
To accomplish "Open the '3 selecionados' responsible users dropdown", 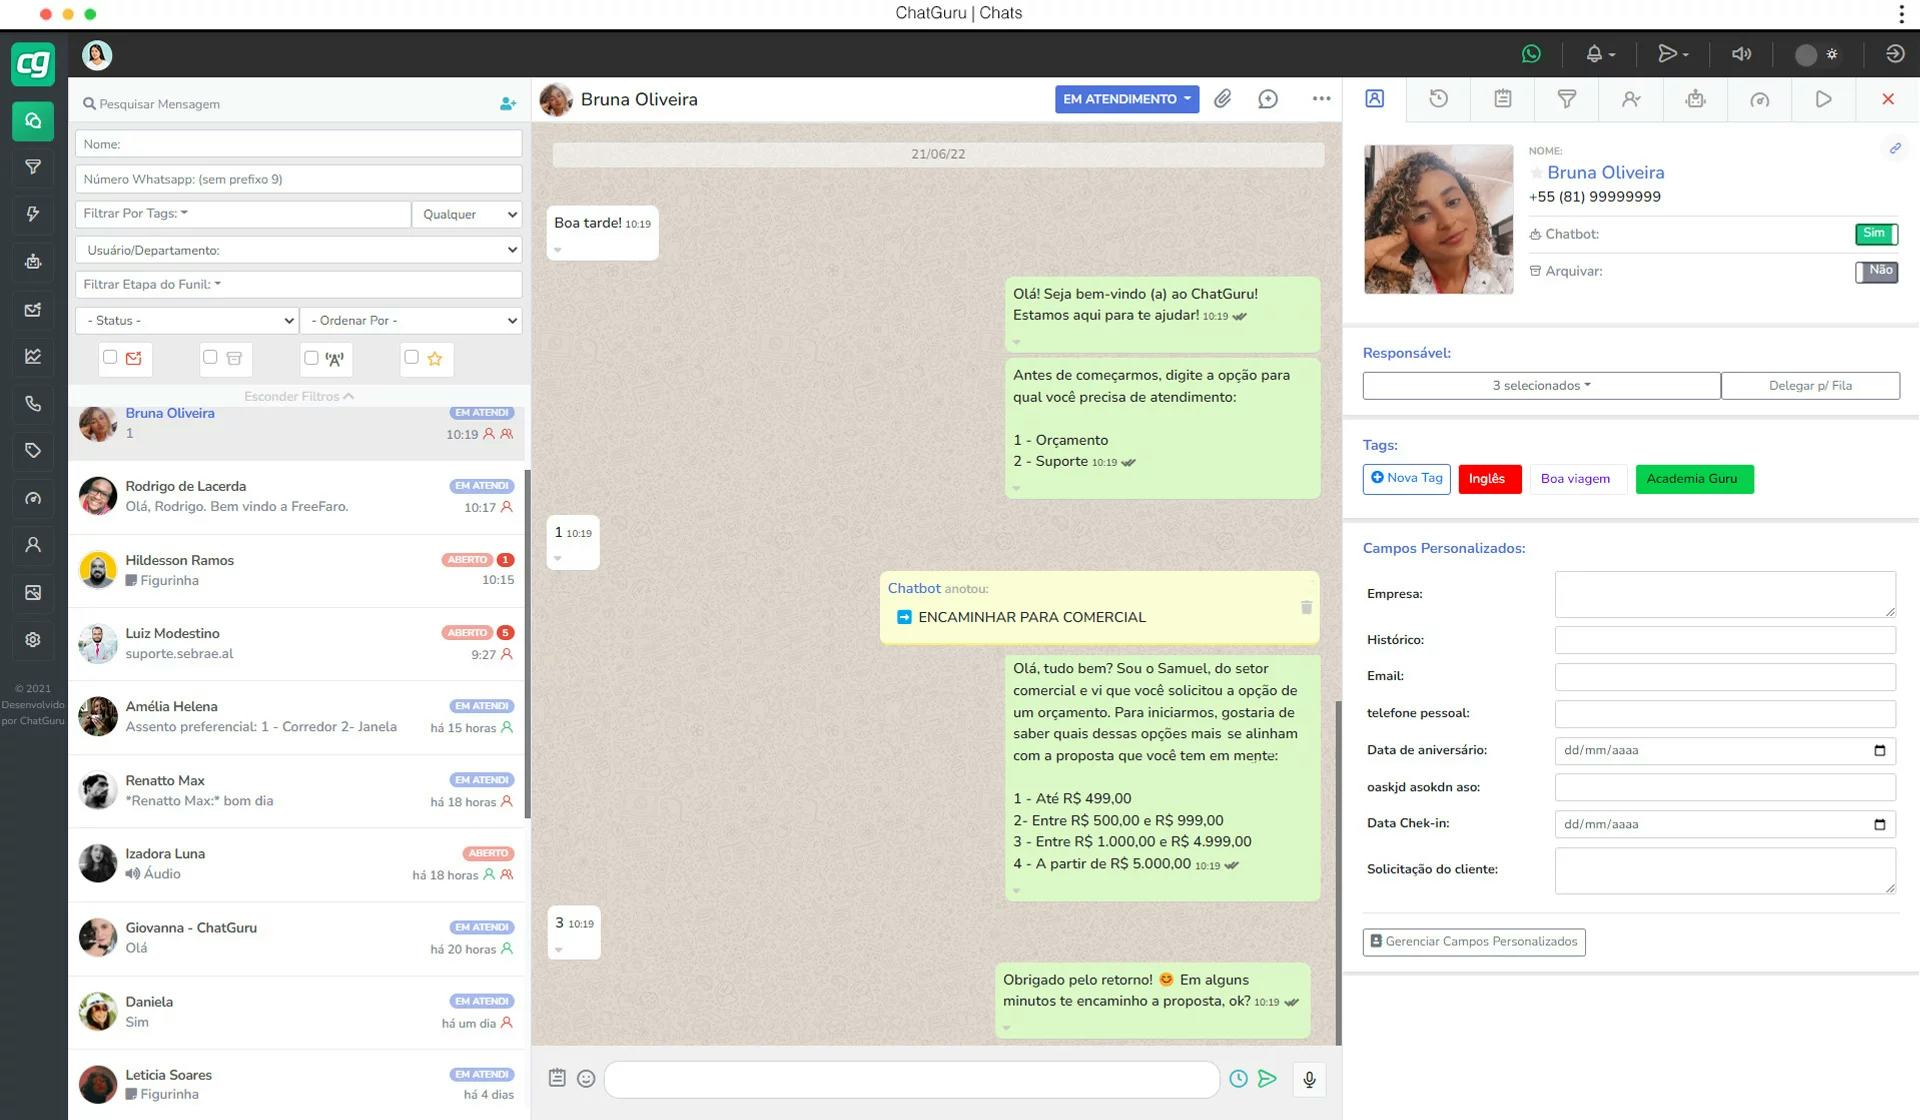I will (x=1540, y=384).
